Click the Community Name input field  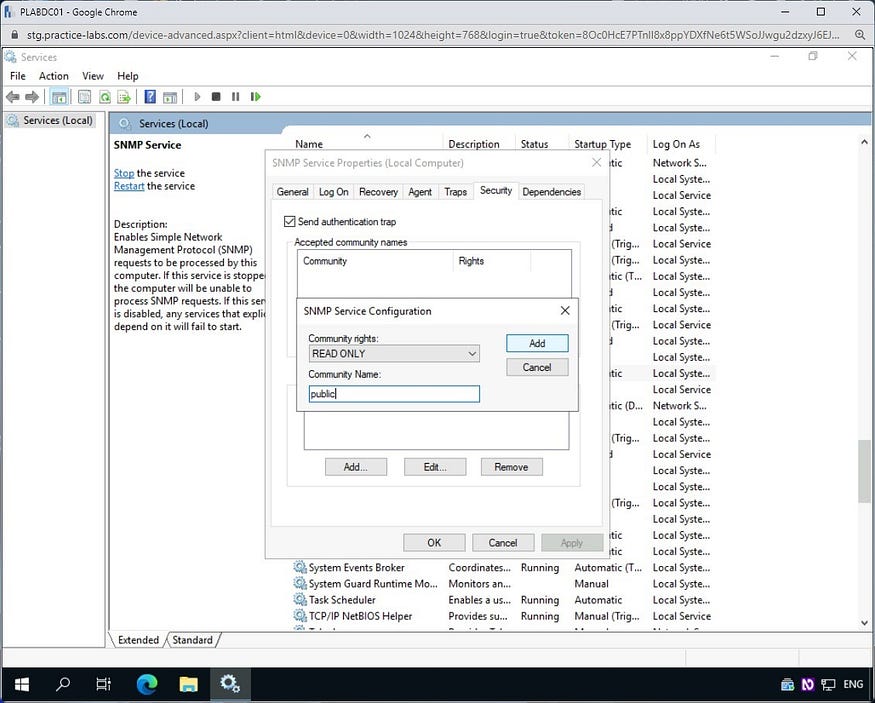[394, 394]
